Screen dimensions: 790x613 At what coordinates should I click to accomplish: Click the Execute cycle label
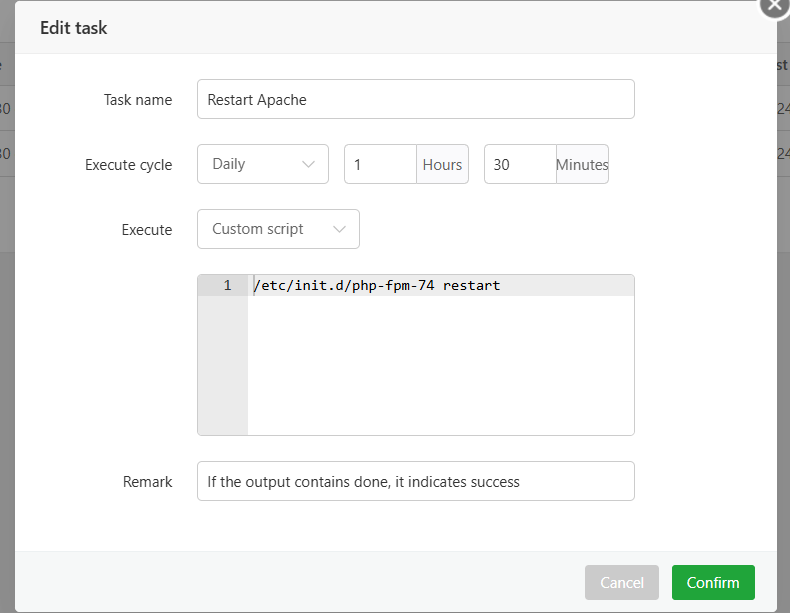coord(128,165)
